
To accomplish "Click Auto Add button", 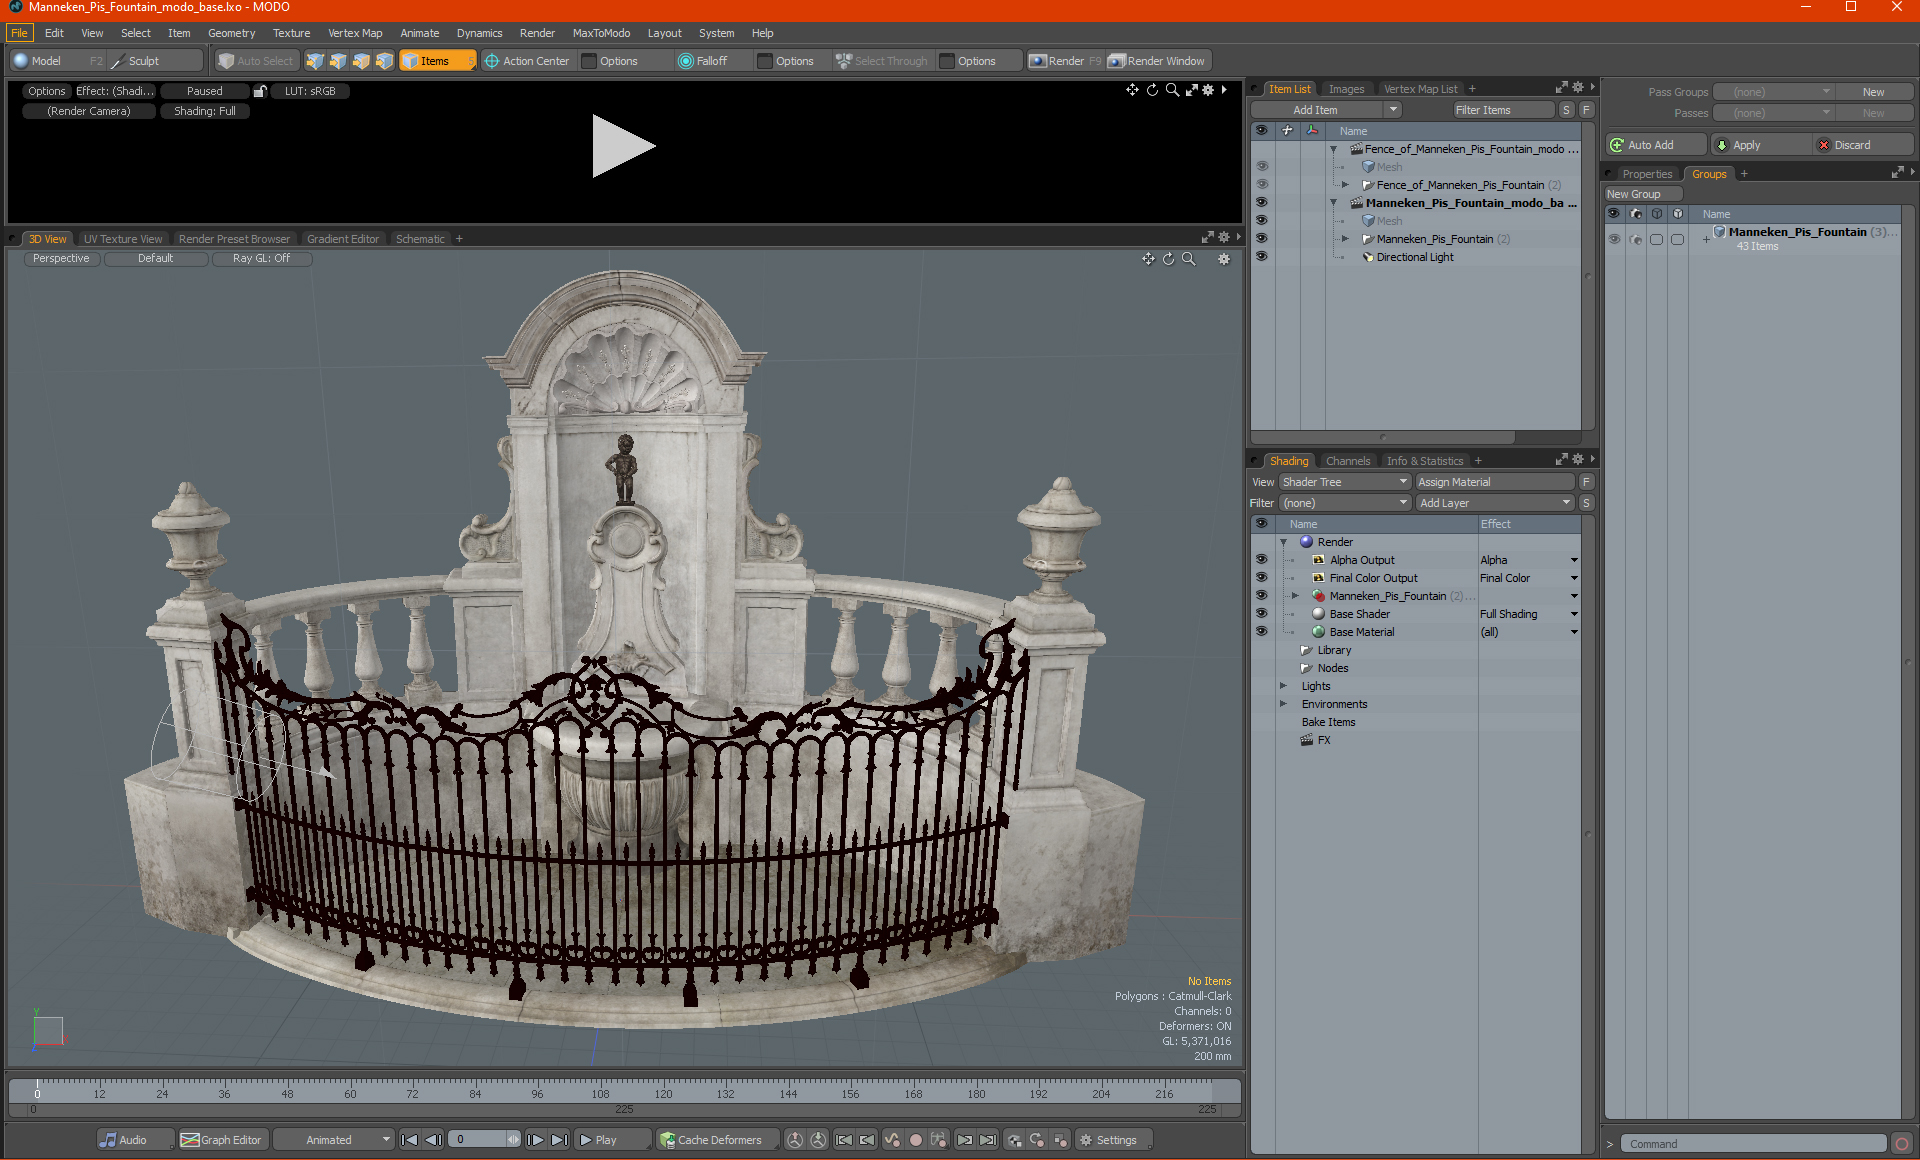I will click(x=1656, y=145).
